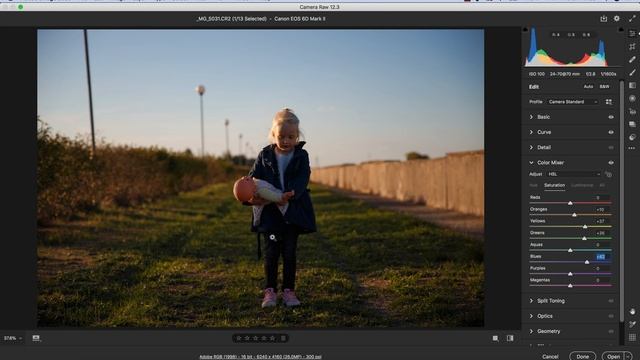This screenshot has height=360, width=640.
Task: Mark image for deletion trash icon
Action: 284,338
